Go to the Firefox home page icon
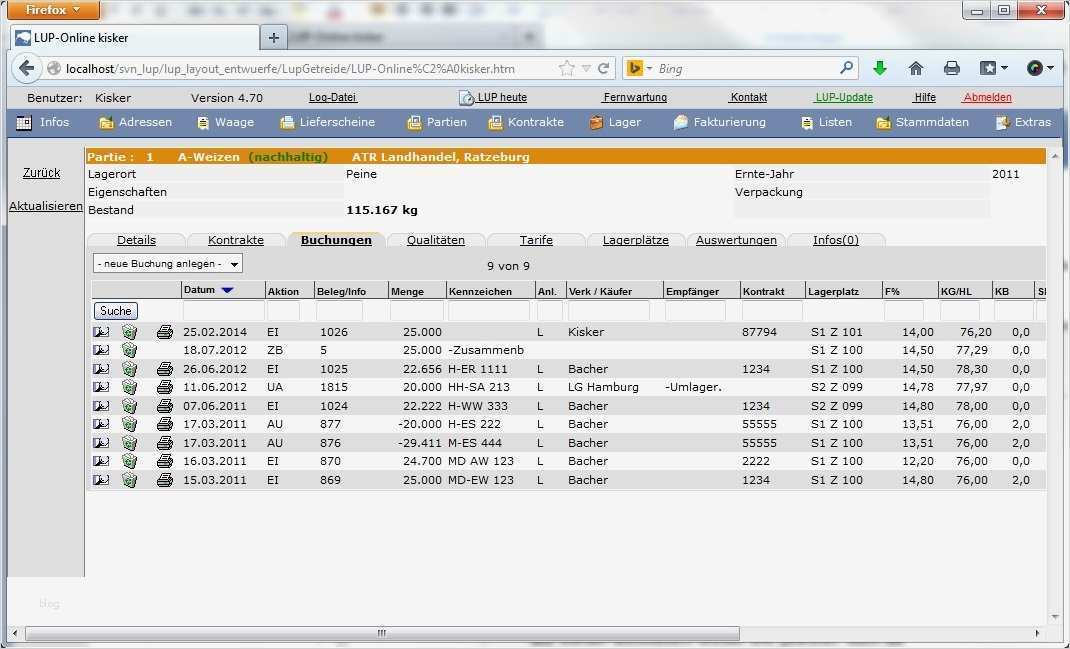1070x649 pixels. (916, 68)
